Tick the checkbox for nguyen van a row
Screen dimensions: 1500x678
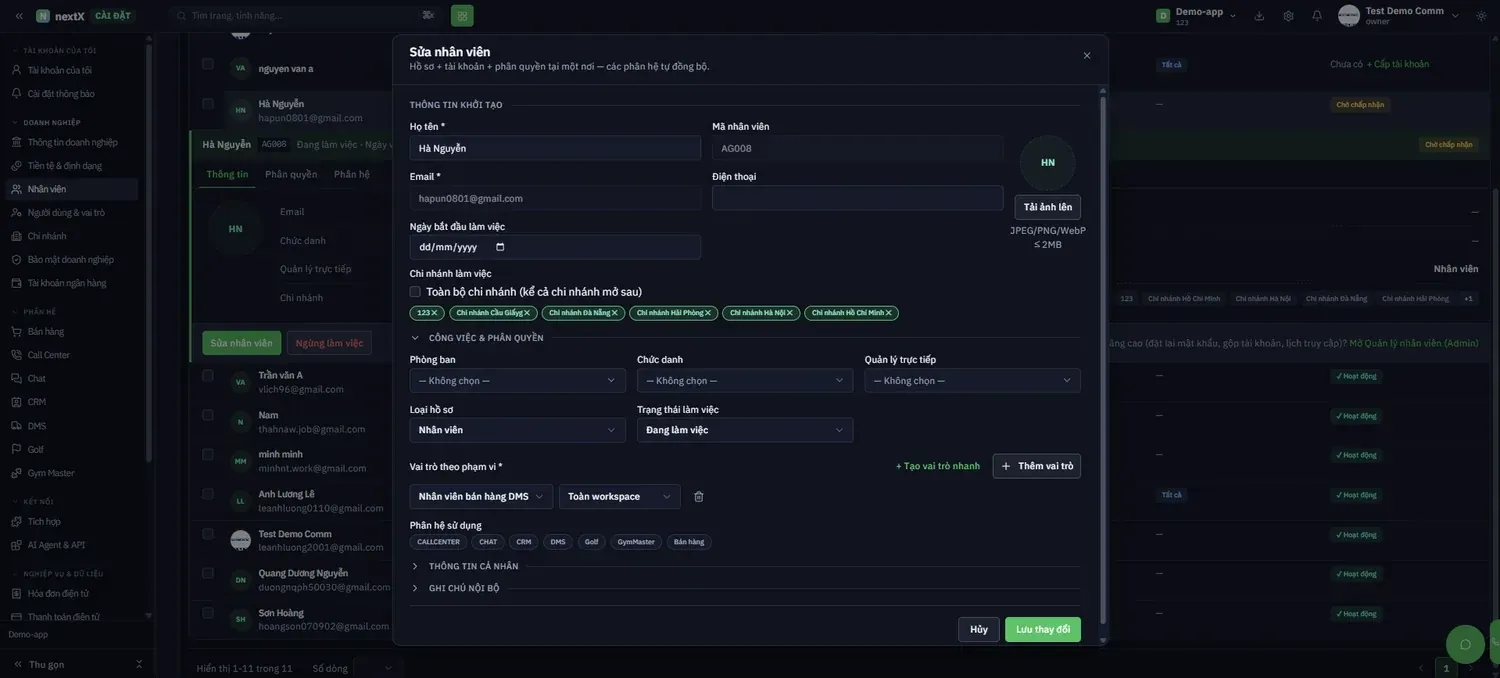[x=208, y=64]
